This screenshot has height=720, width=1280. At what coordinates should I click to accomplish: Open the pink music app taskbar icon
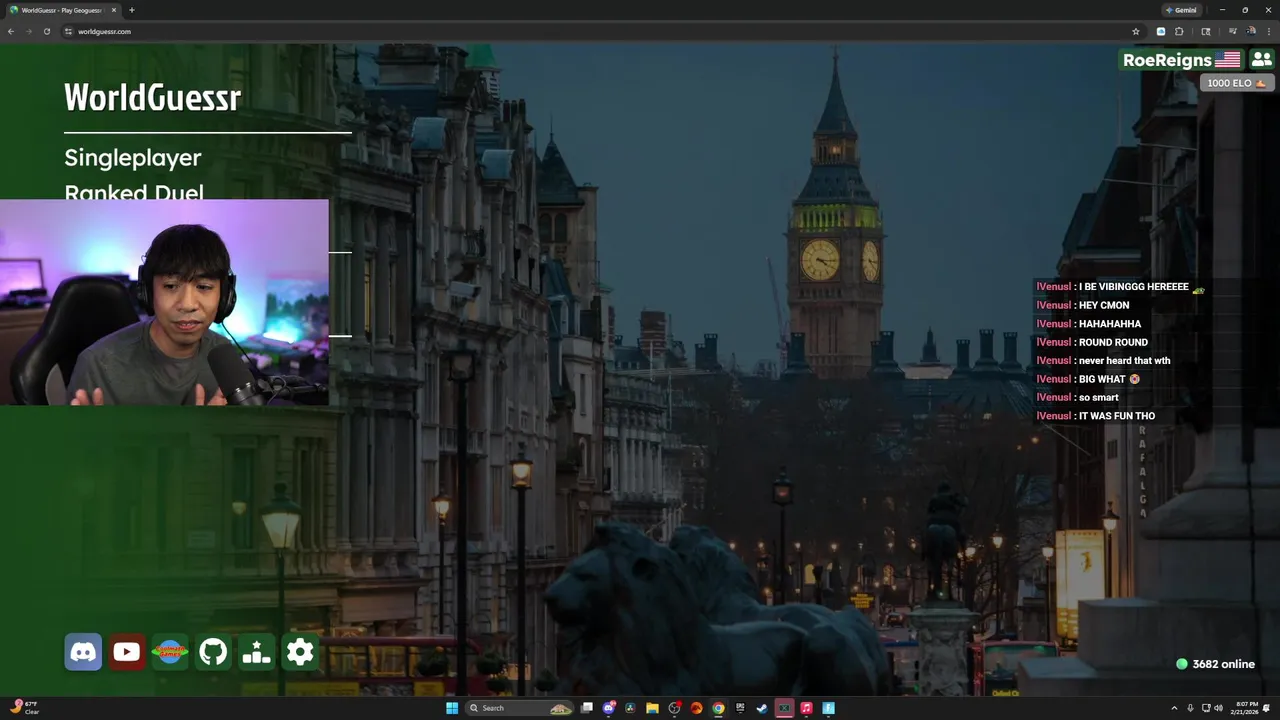[806, 708]
